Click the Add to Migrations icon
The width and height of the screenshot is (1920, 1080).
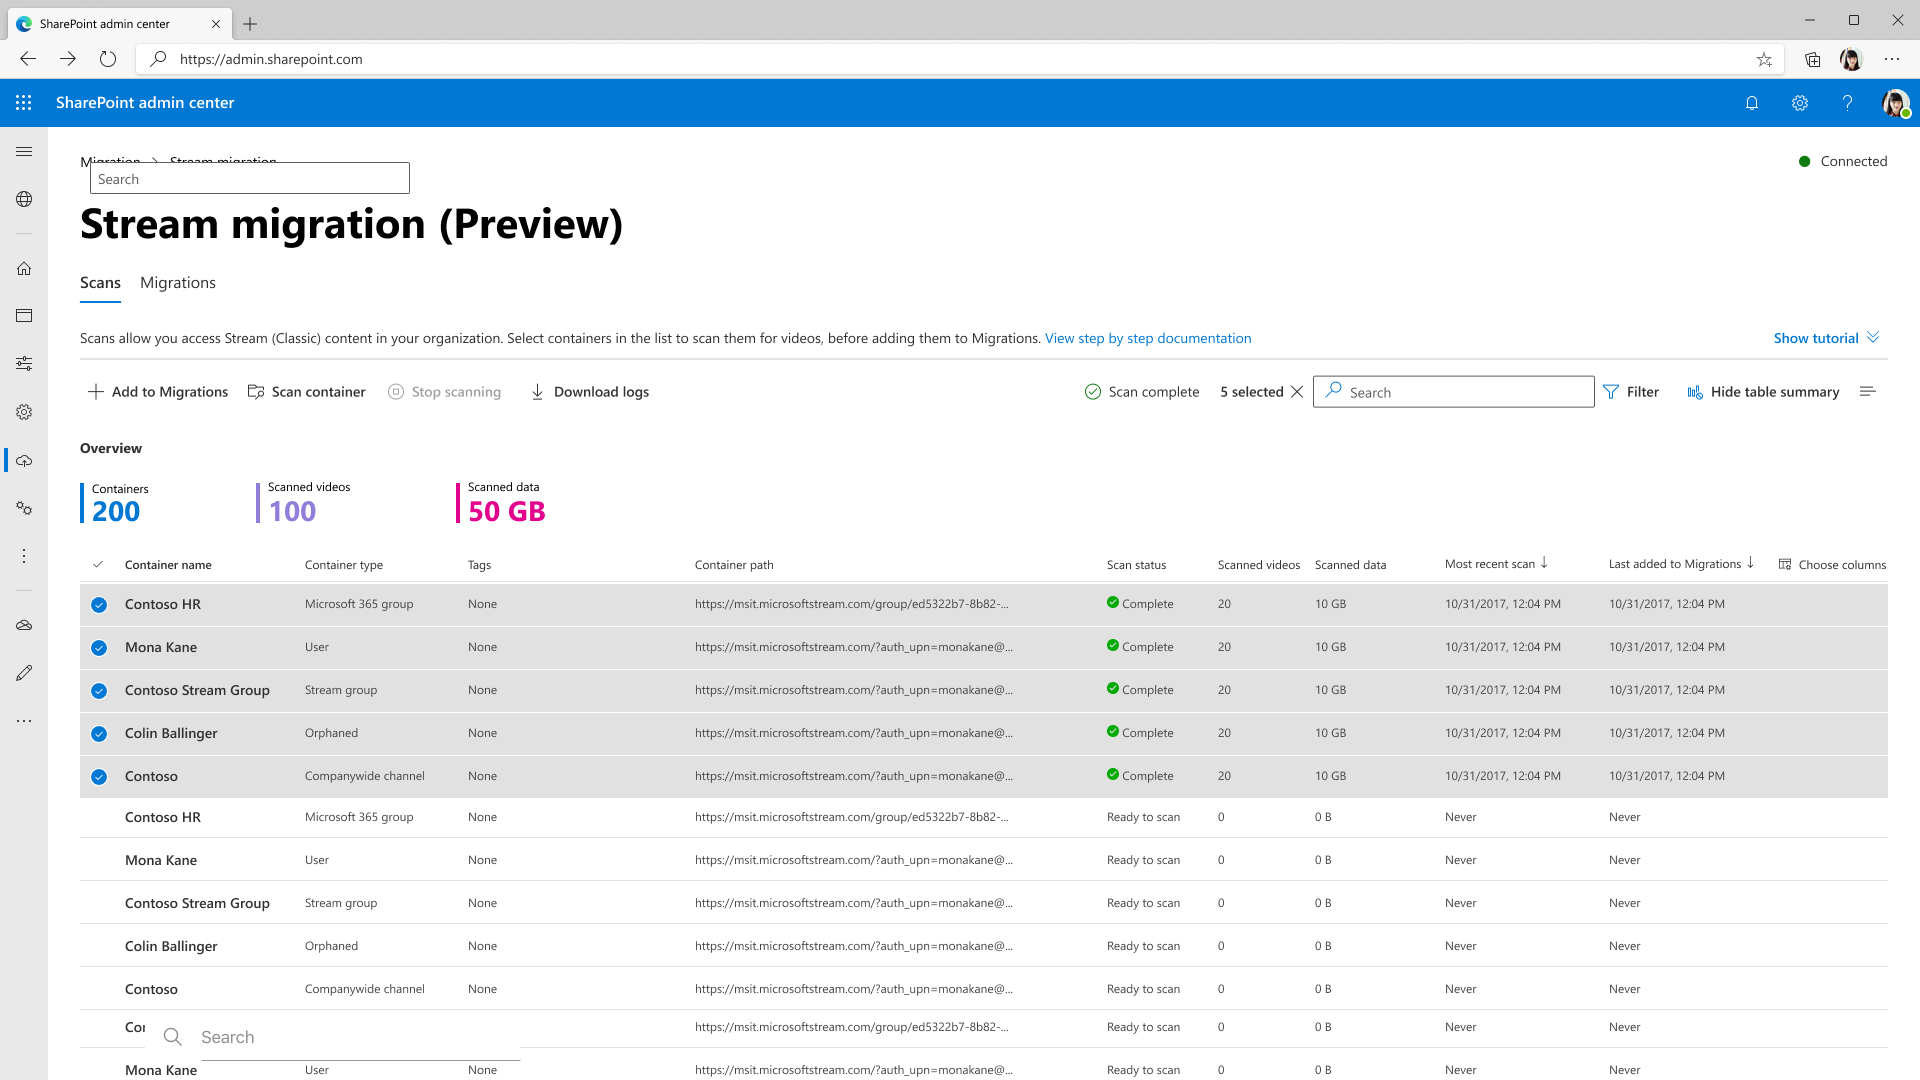pyautogui.click(x=95, y=392)
